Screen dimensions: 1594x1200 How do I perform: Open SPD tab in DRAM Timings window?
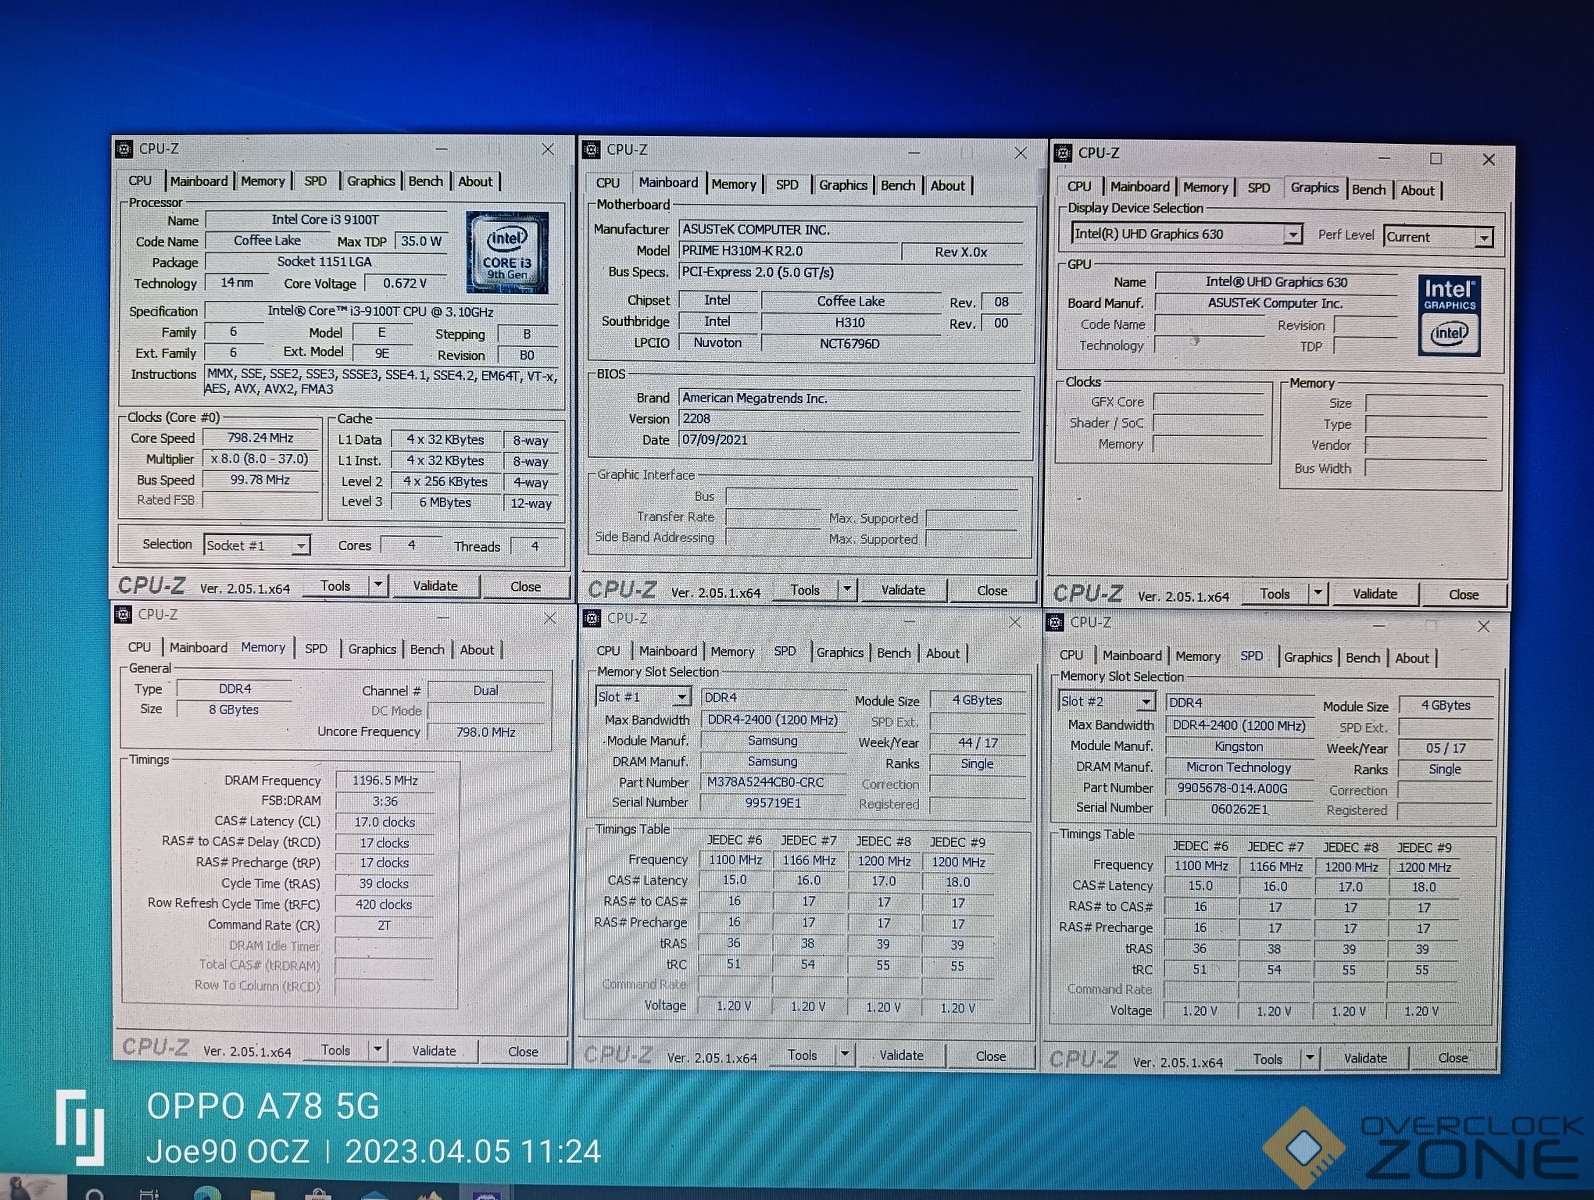click(316, 648)
